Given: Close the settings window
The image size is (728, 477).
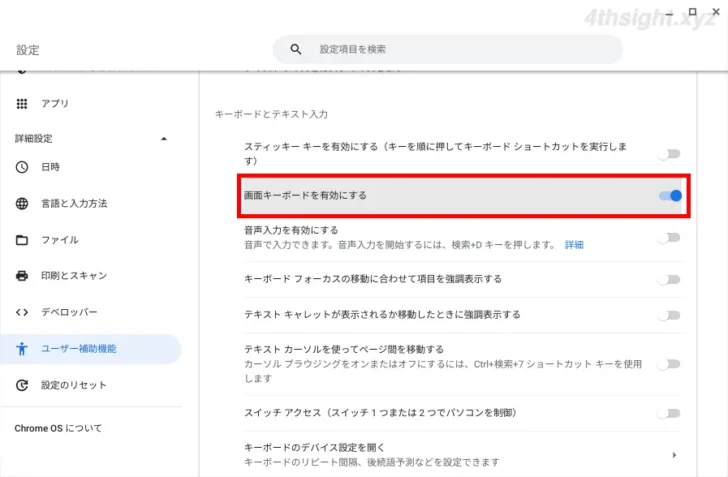Looking at the screenshot, I should pos(716,12).
